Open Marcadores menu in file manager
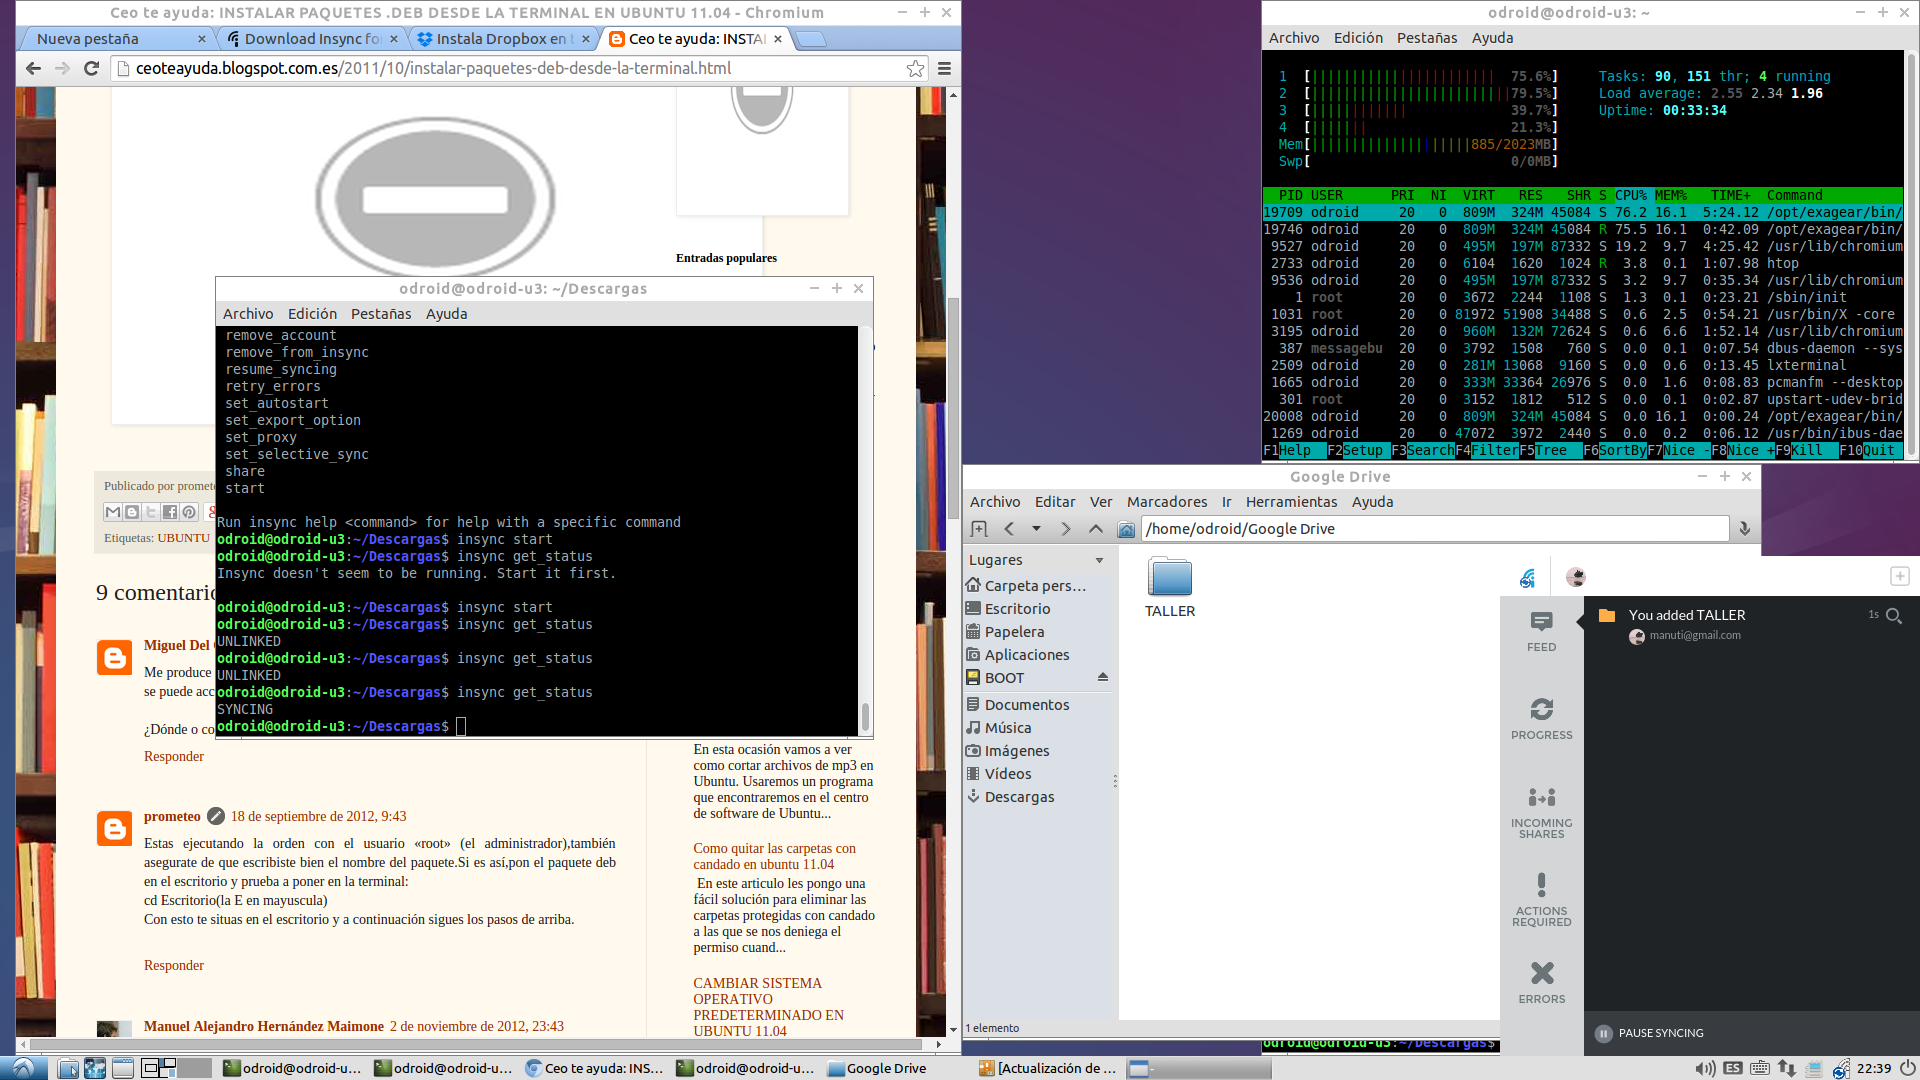1920x1080 pixels. click(1166, 502)
